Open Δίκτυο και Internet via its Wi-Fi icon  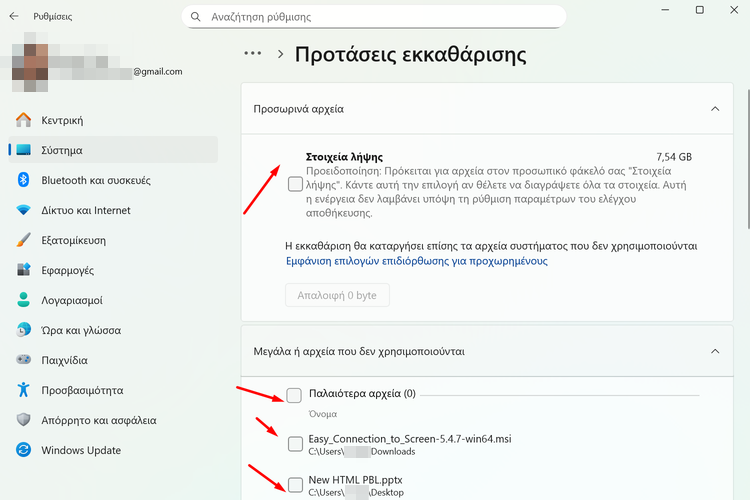coord(23,210)
